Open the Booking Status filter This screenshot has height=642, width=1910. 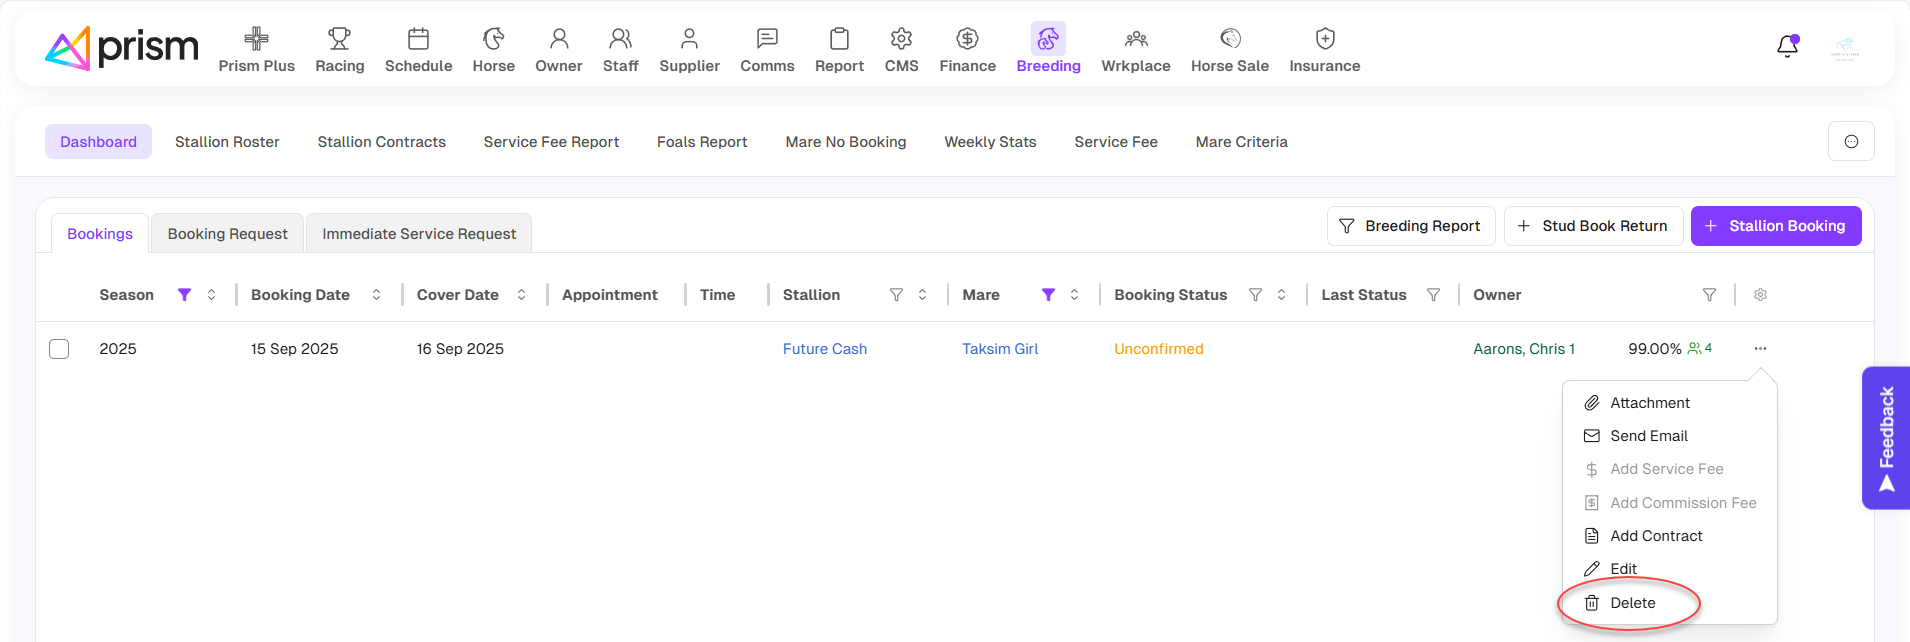[x=1255, y=295]
